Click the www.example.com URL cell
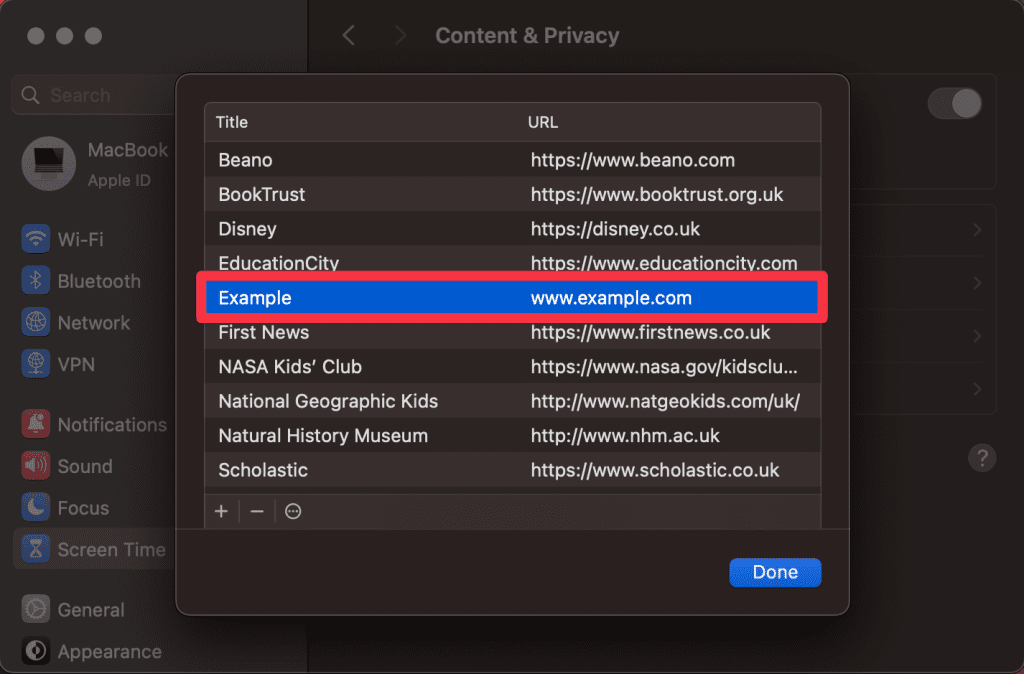This screenshot has height=674, width=1024. (611, 298)
